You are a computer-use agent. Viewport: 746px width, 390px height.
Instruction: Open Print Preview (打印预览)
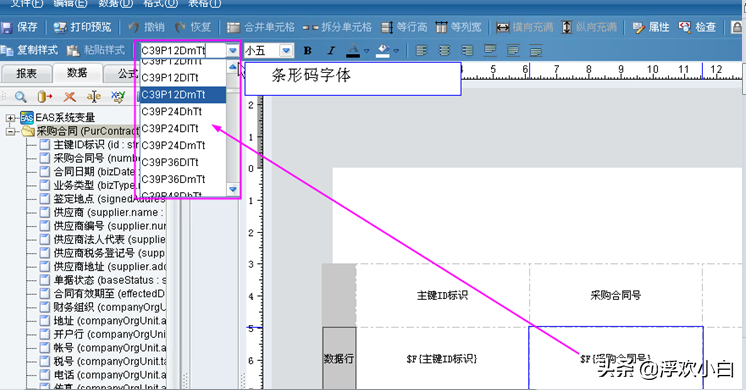[x=60, y=28]
